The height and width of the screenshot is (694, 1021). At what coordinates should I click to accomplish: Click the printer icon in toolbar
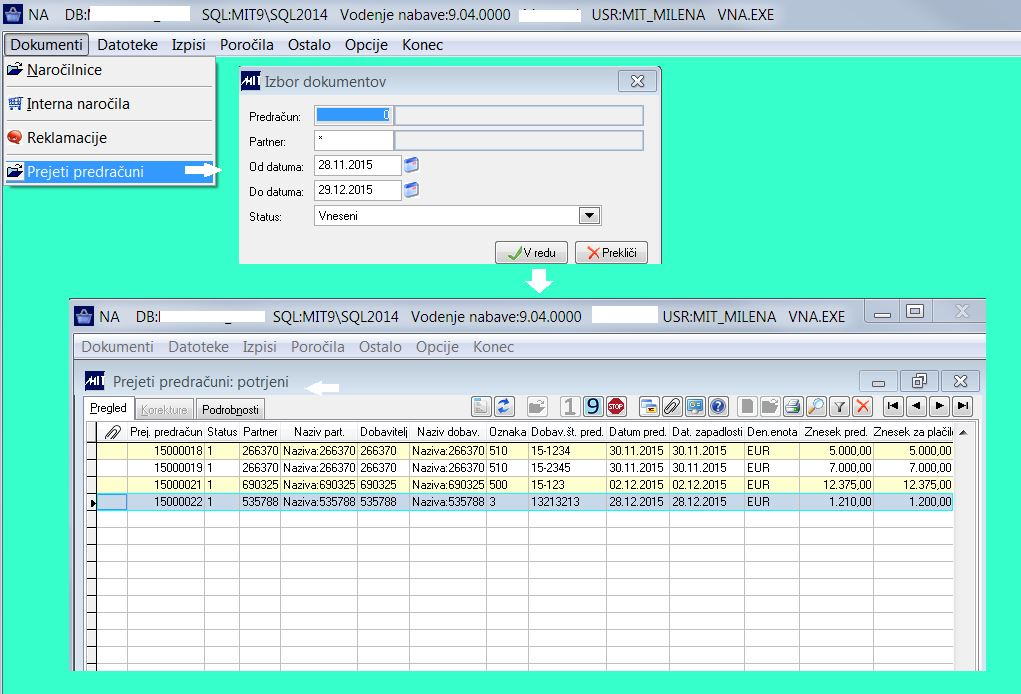click(793, 406)
